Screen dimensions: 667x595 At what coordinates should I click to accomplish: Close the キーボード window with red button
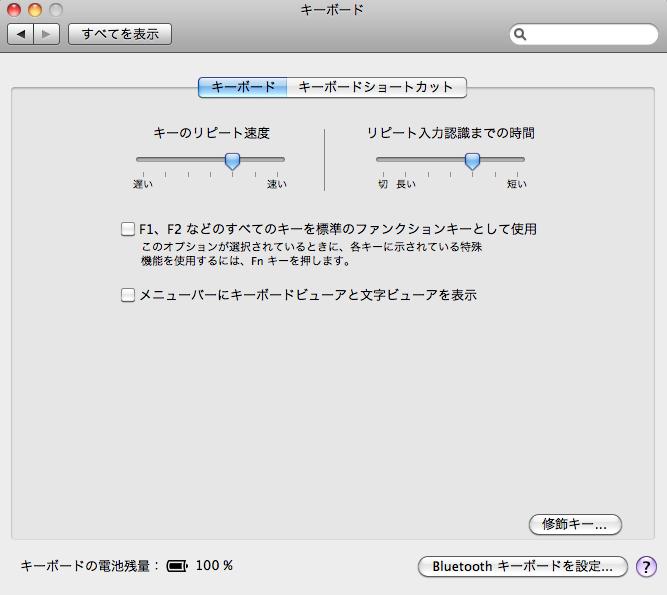click(x=14, y=9)
